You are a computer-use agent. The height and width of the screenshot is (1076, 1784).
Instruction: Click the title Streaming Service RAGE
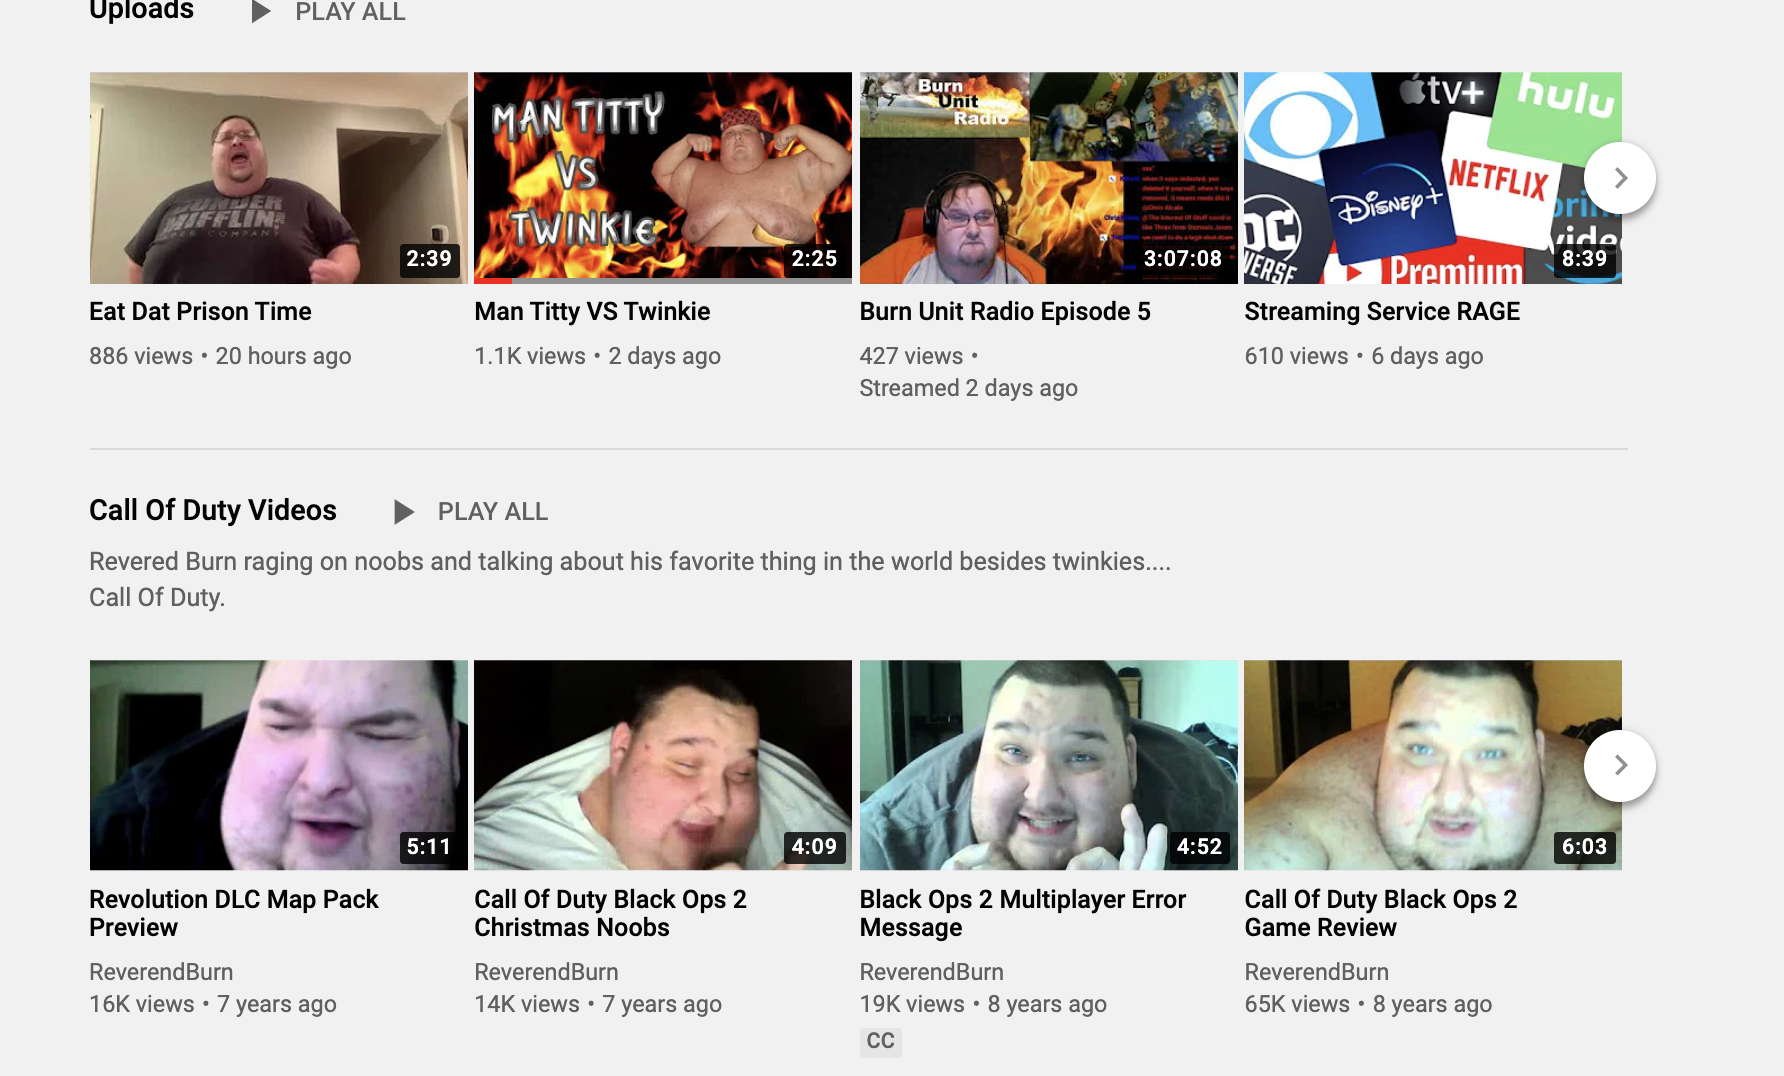1382,312
